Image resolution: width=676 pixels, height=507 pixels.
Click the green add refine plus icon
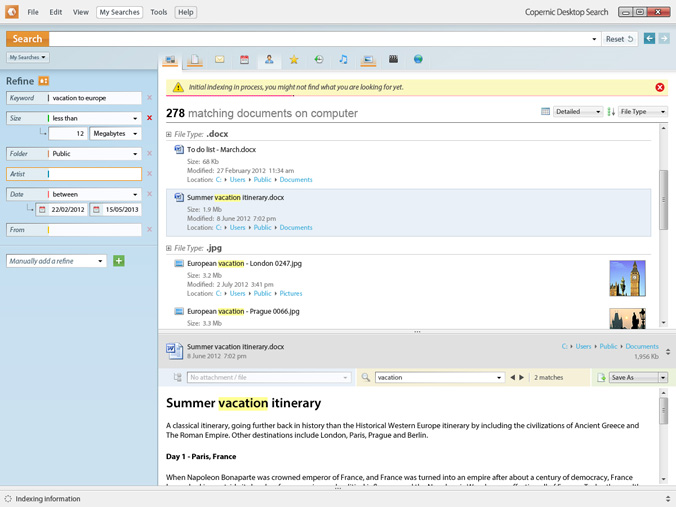point(119,261)
